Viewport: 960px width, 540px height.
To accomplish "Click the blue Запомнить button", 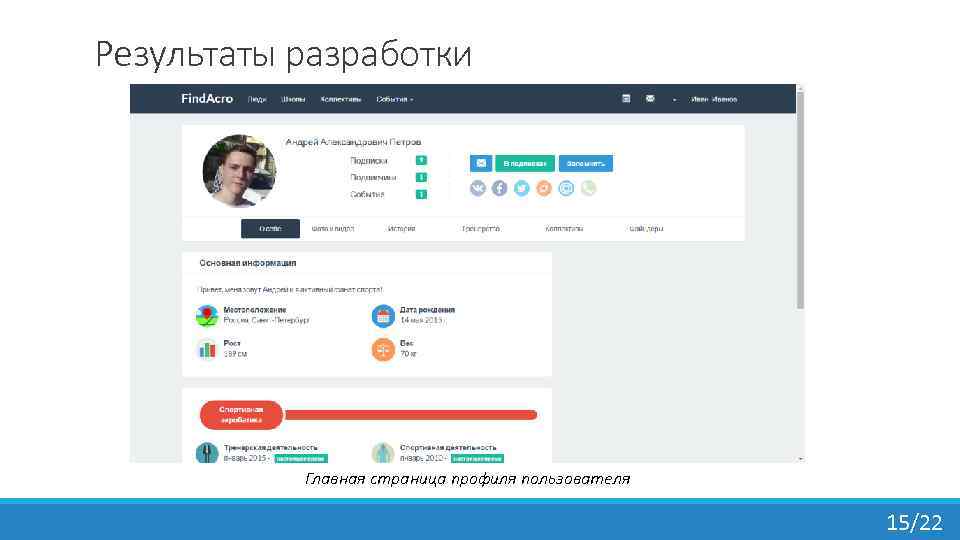I will [x=586, y=163].
